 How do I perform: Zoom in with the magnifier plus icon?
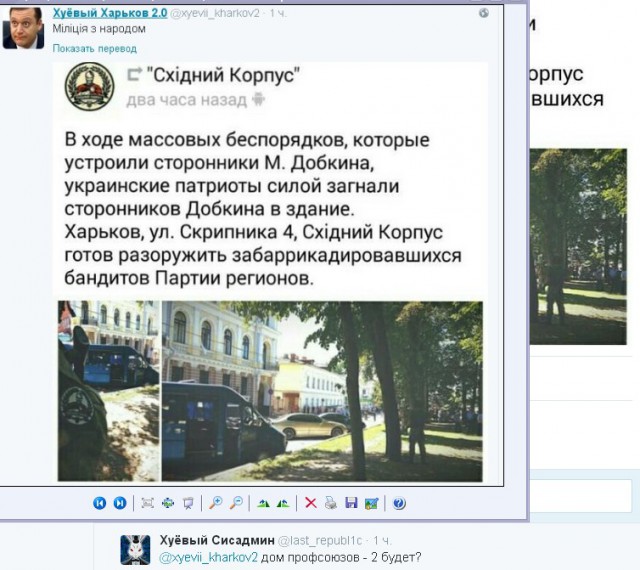coord(216,503)
